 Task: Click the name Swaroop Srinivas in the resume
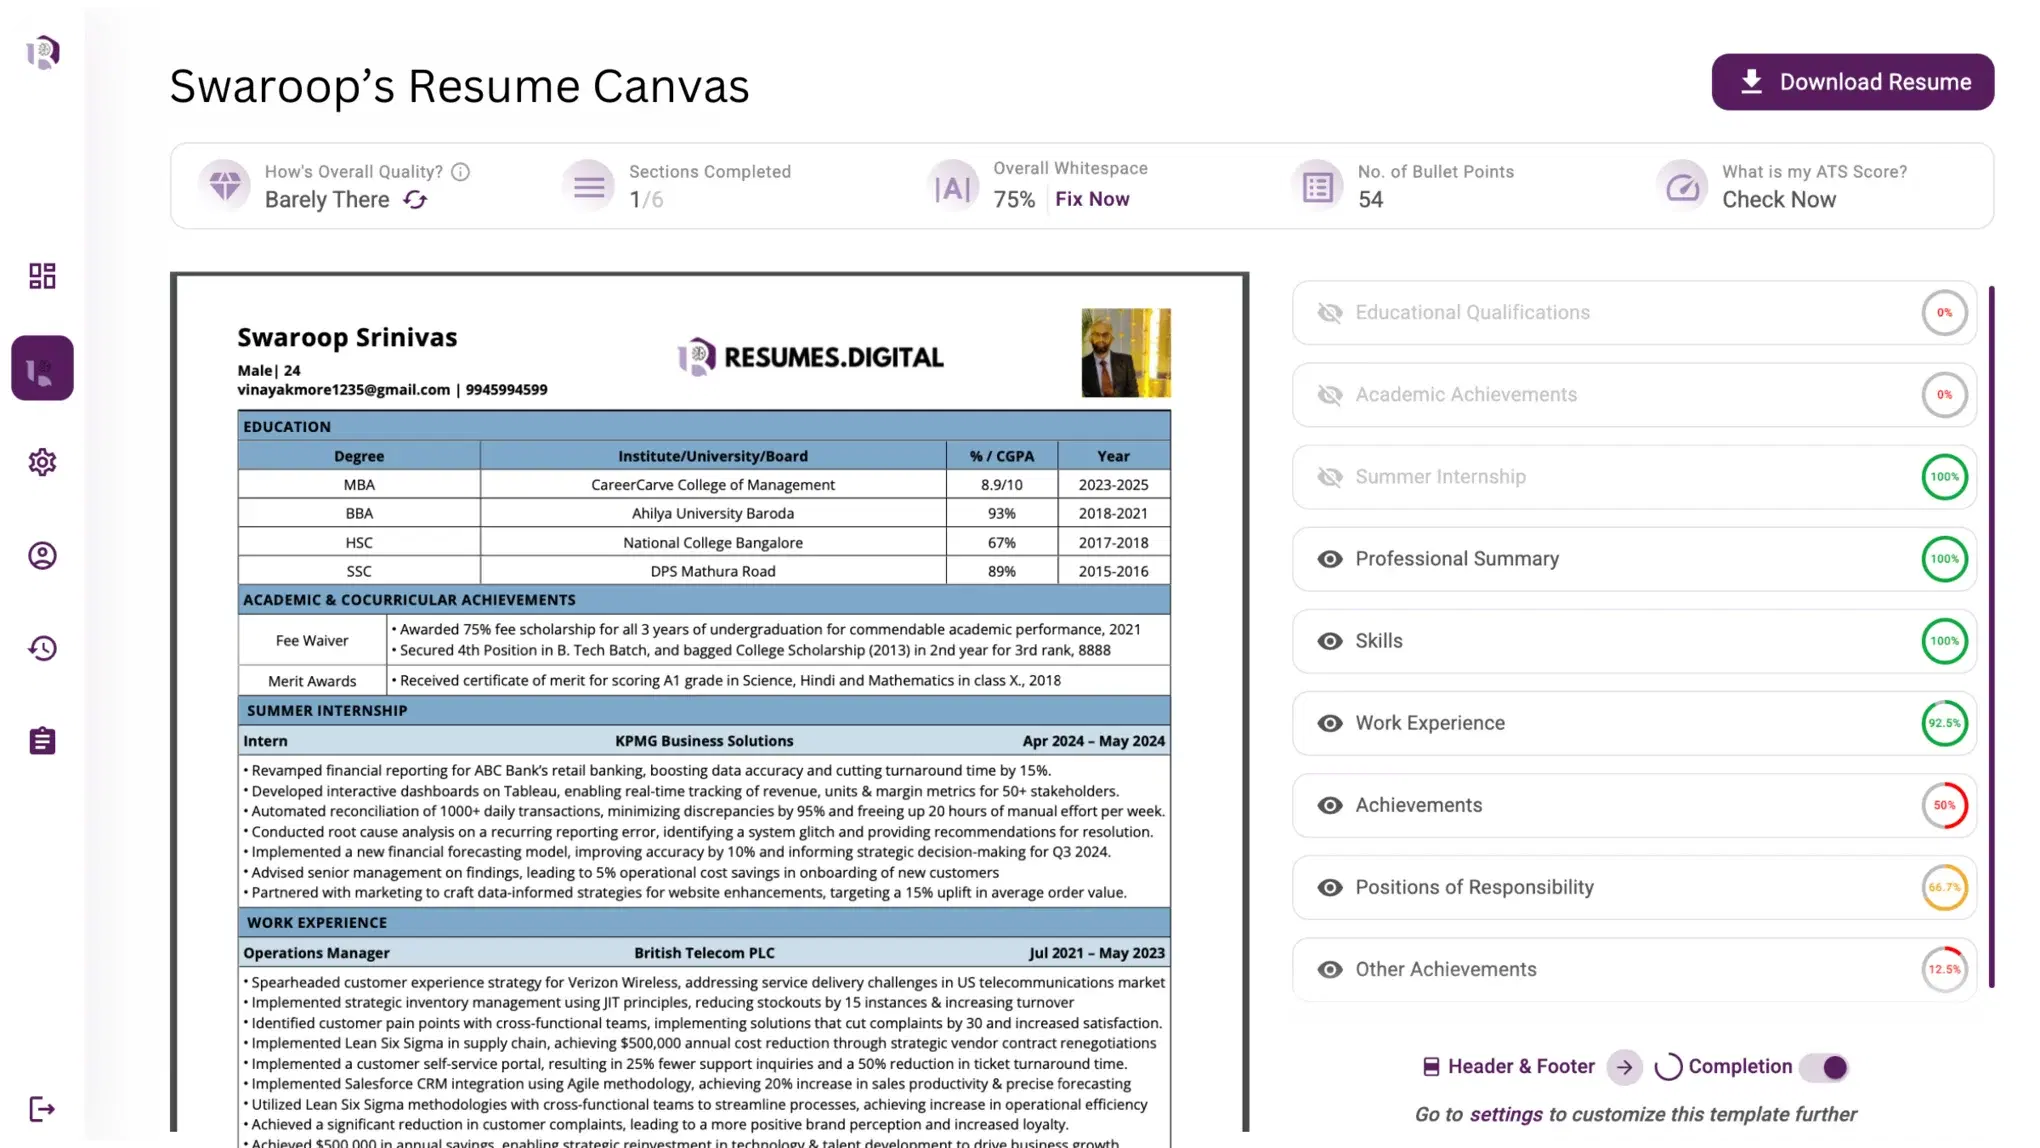(x=347, y=337)
